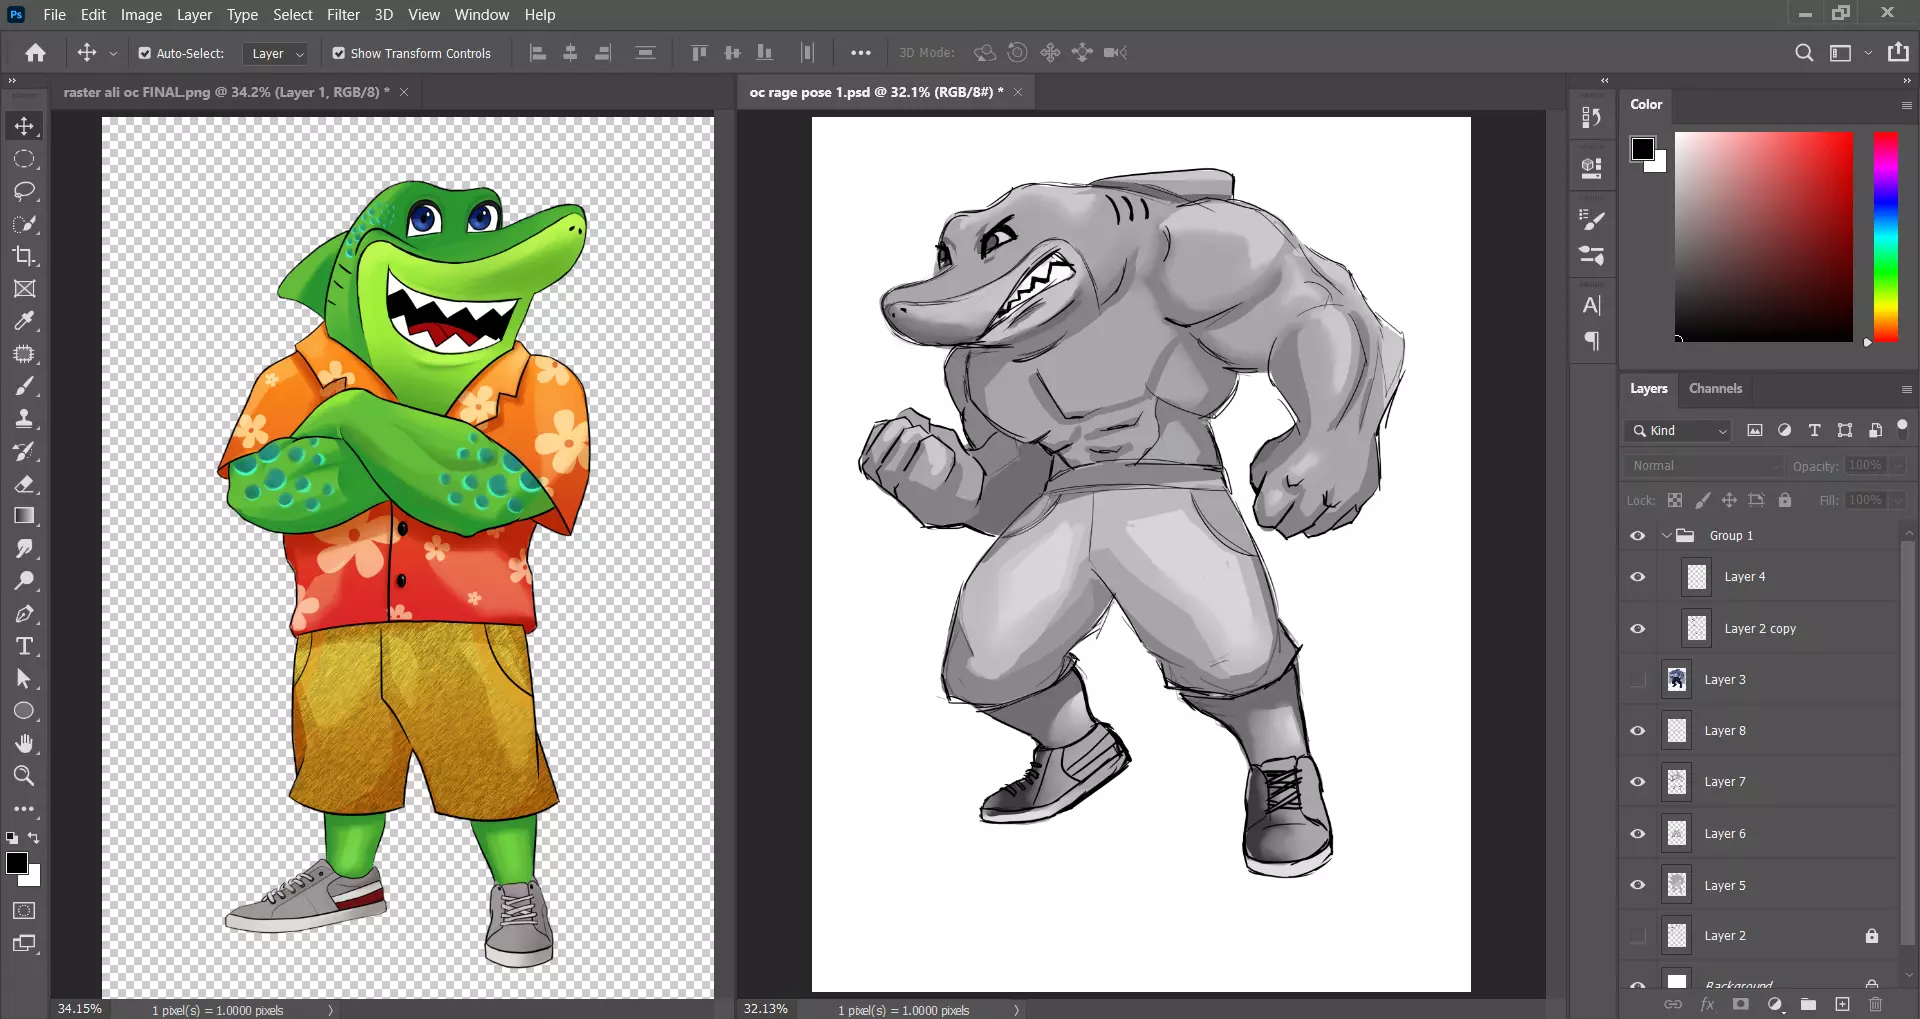This screenshot has width=1920, height=1019.
Task: Open the Auto-Select Layer dropdown
Action: (277, 53)
